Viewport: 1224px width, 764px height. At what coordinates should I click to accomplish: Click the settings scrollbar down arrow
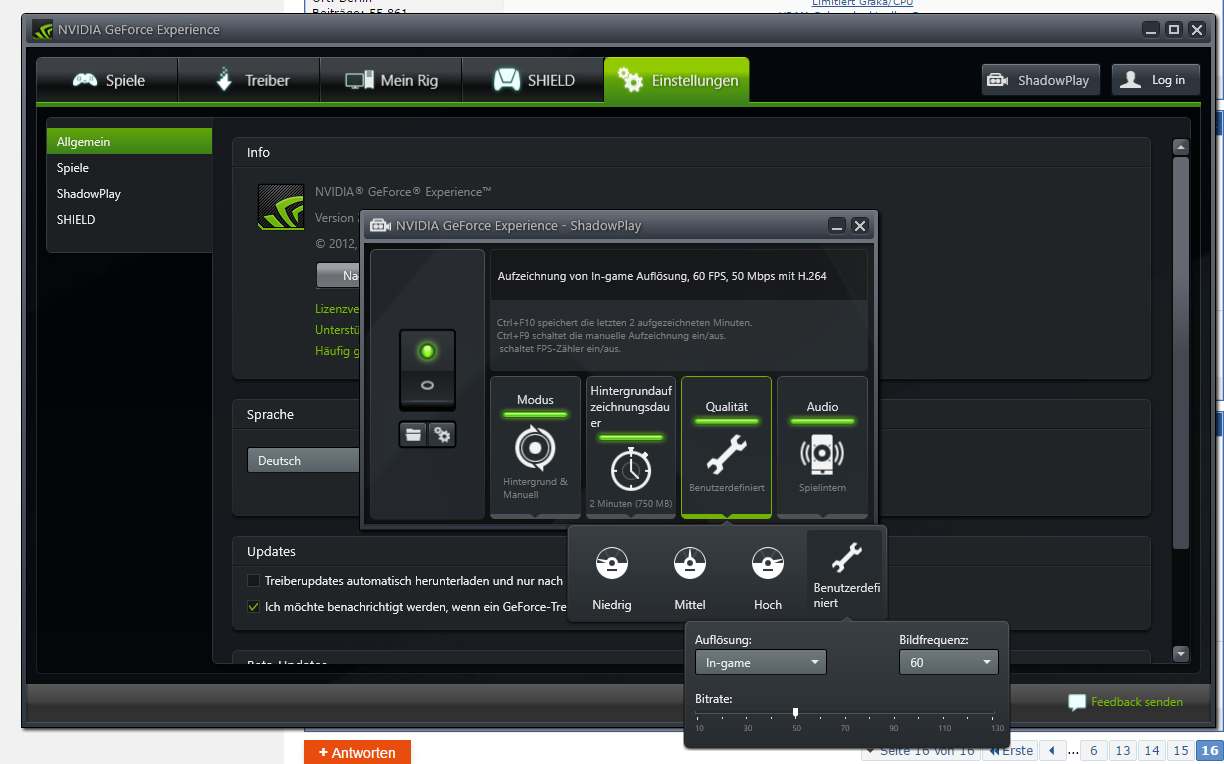click(1181, 654)
